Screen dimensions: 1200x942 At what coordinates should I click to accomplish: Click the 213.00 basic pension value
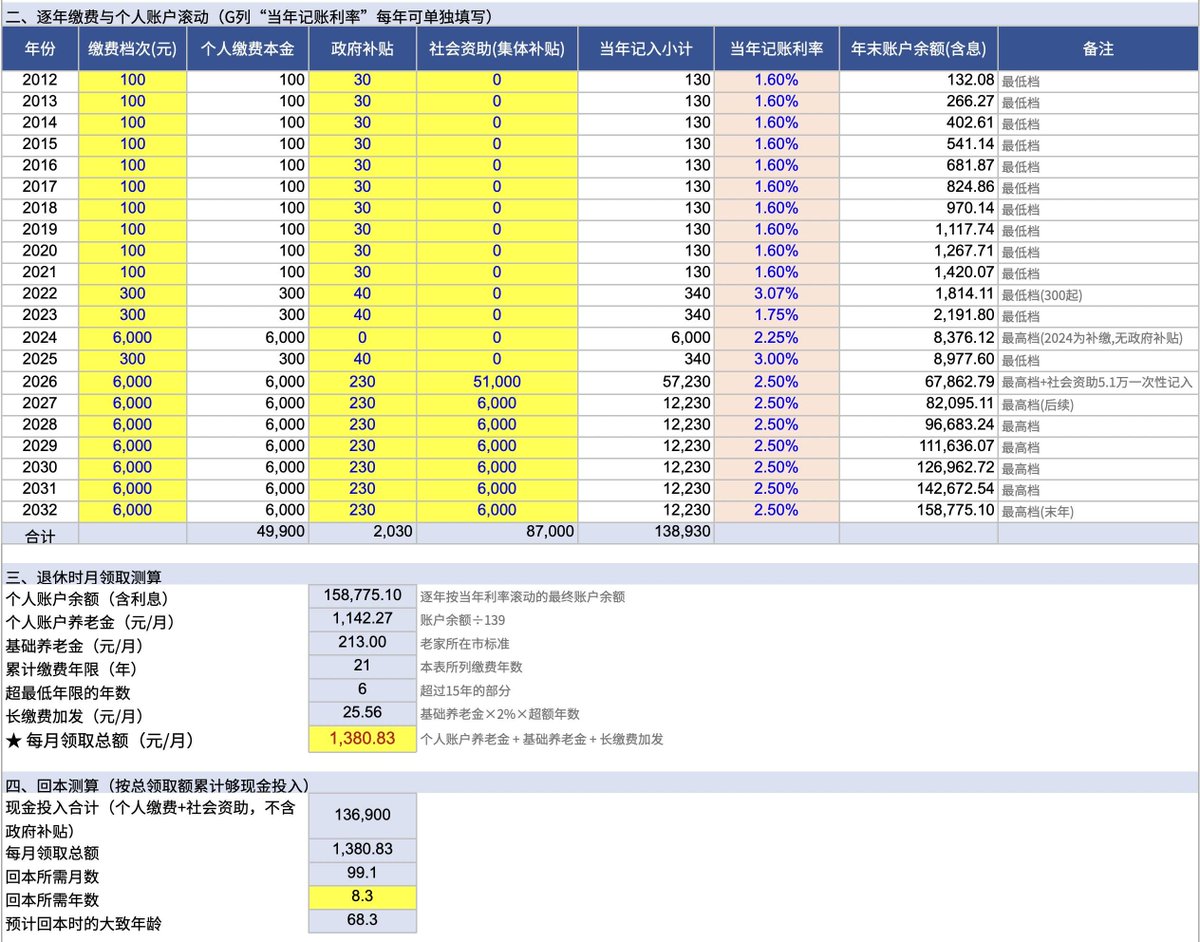pos(362,642)
